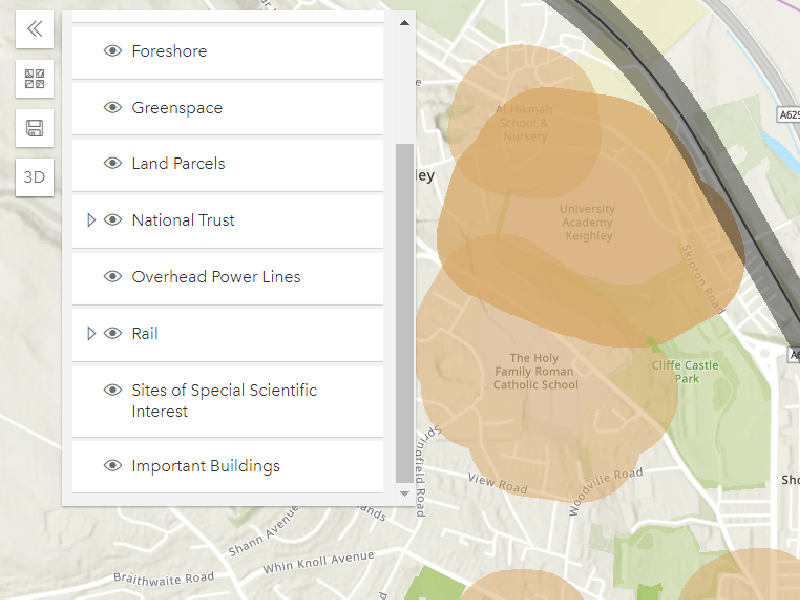The image size is (800, 600).
Task: Switch to 3D view
Action: tap(35, 178)
